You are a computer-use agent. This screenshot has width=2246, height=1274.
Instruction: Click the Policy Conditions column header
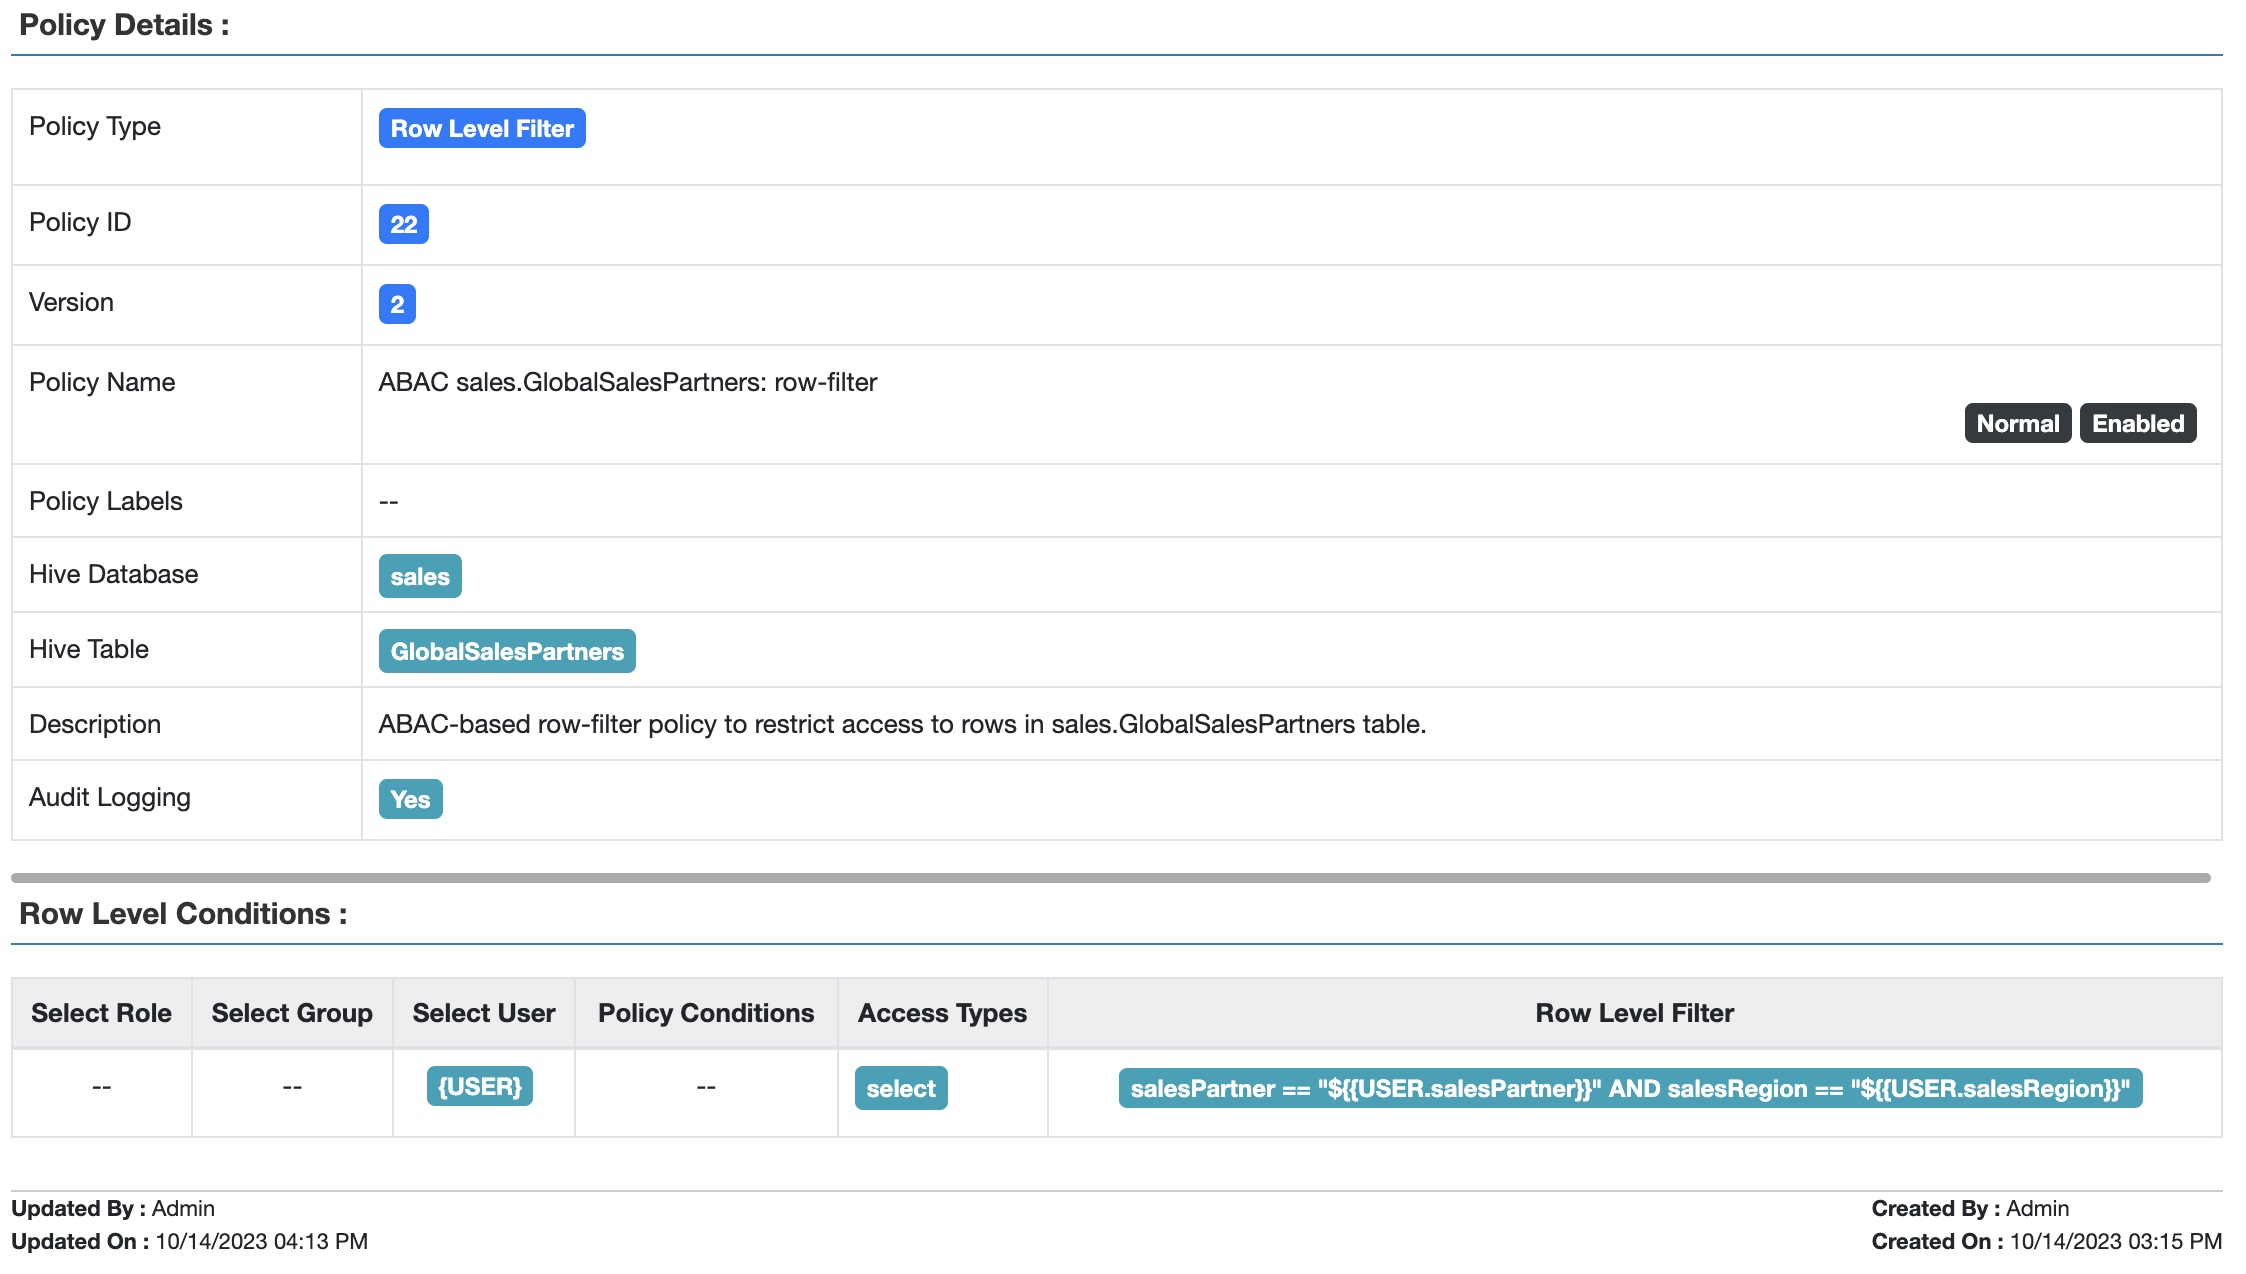tap(705, 1013)
